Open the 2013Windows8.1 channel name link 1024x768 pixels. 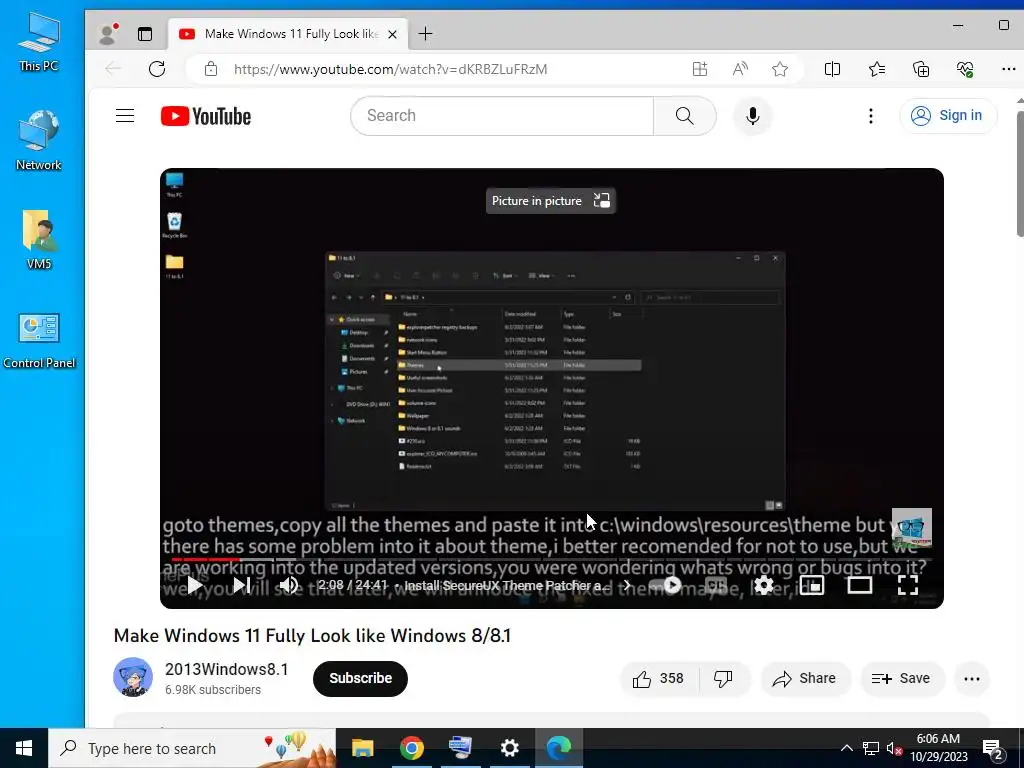[226, 669]
